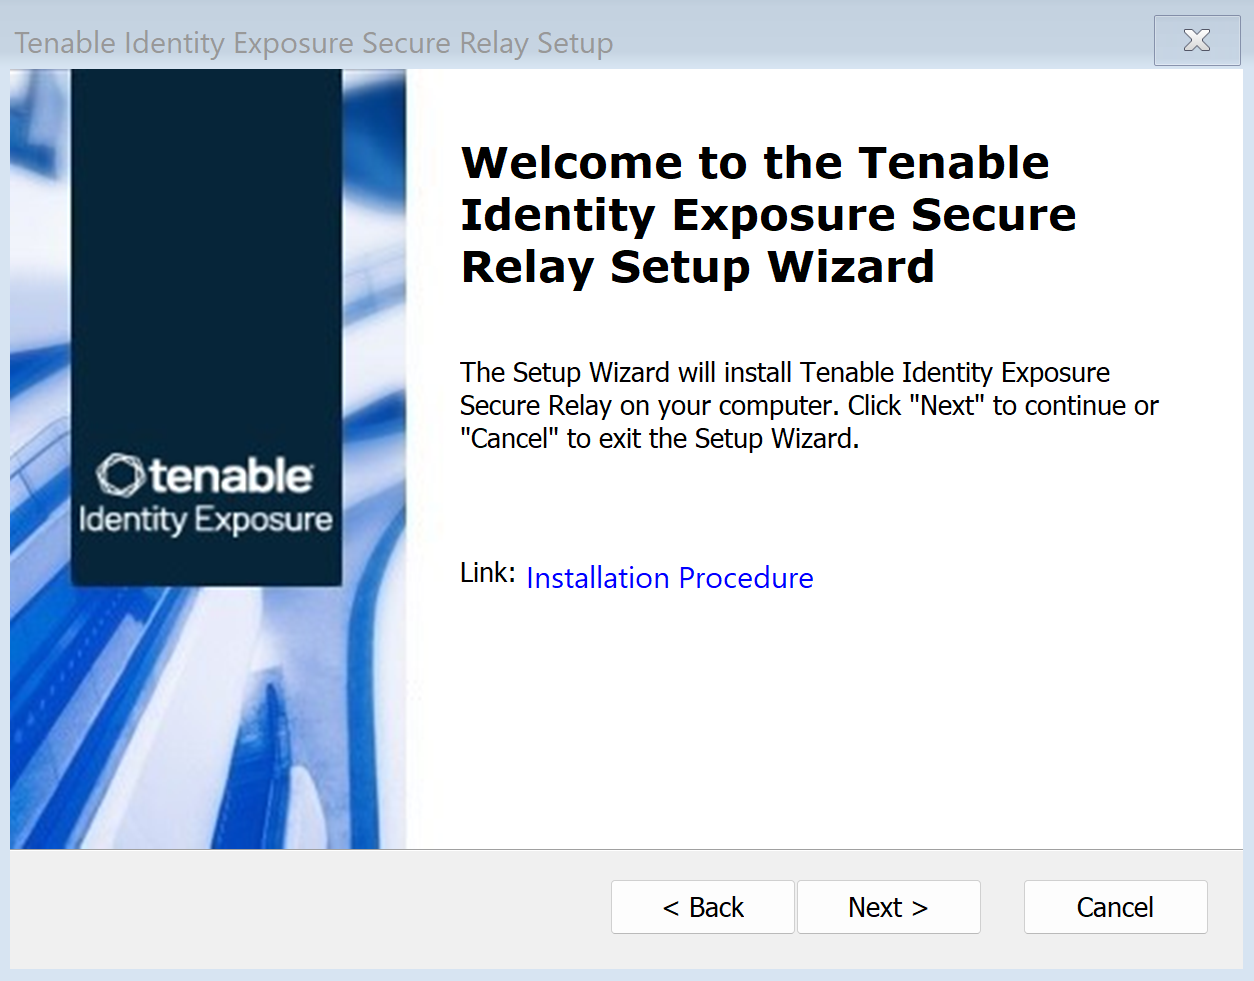The width and height of the screenshot is (1254, 981).
Task: Close the setup window with the X
Action: tap(1197, 41)
